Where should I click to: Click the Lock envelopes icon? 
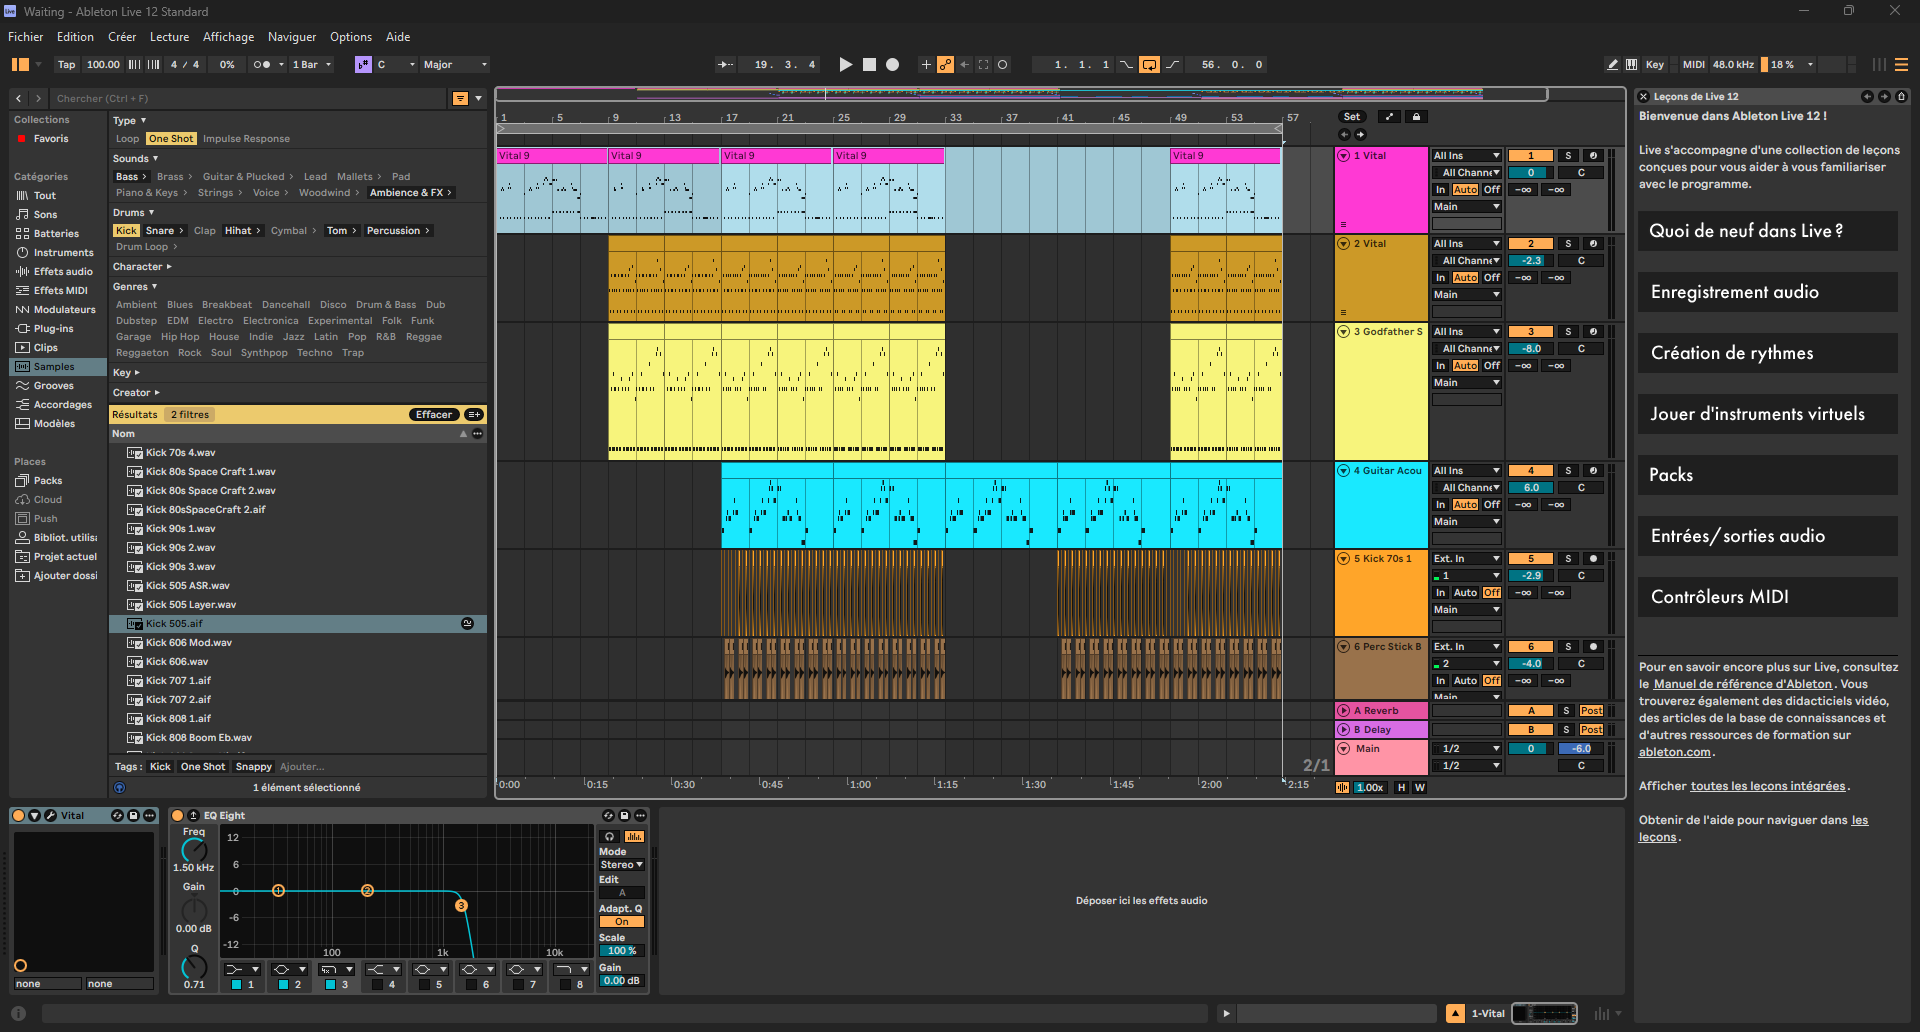click(x=1416, y=117)
